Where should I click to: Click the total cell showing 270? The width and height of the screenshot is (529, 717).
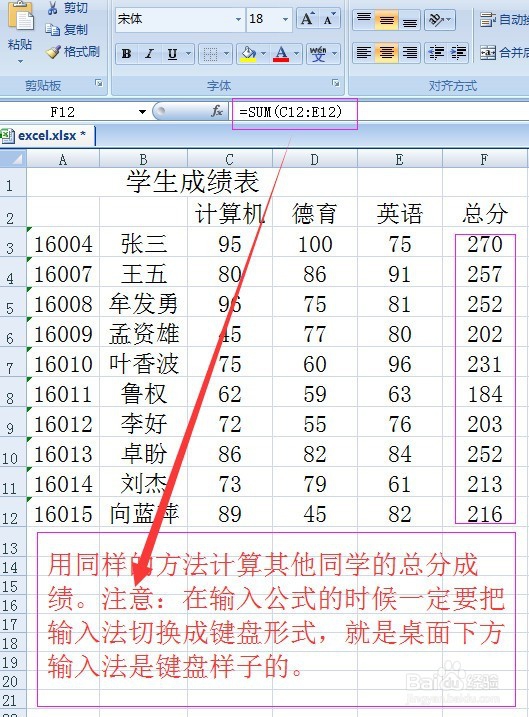tap(485, 243)
